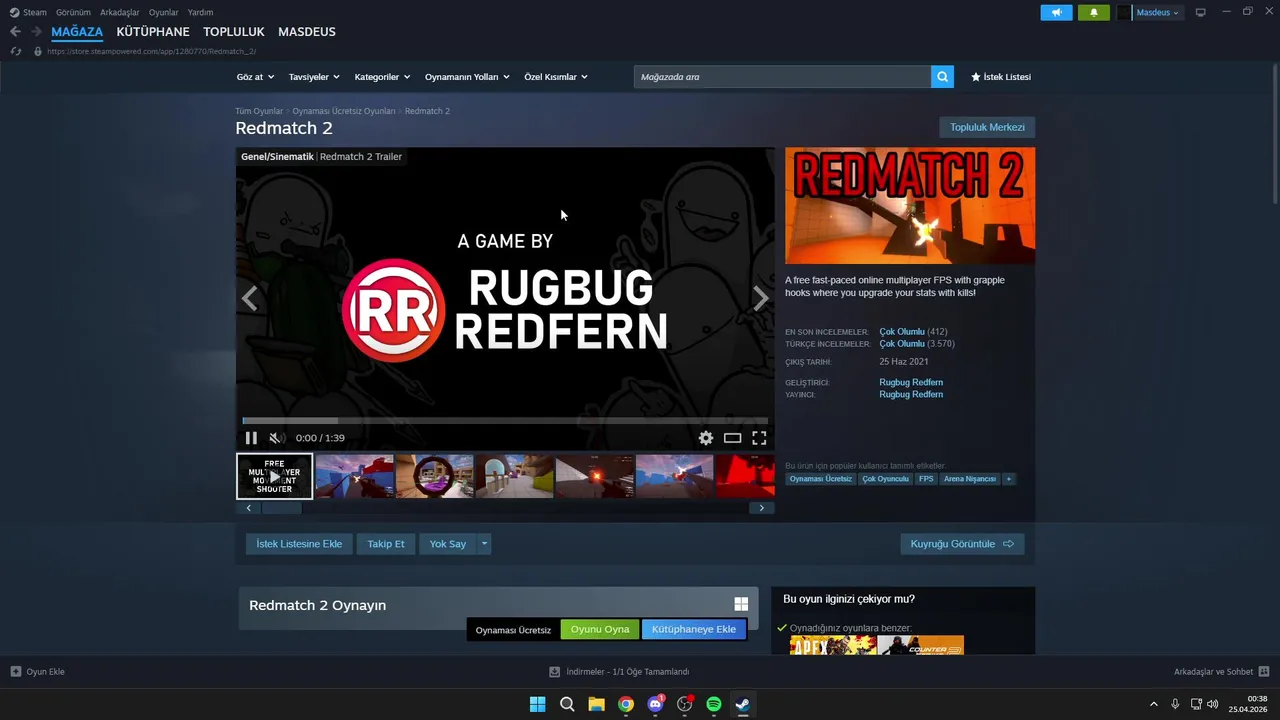Open publisher Rugbug Redfern link

tap(911, 394)
